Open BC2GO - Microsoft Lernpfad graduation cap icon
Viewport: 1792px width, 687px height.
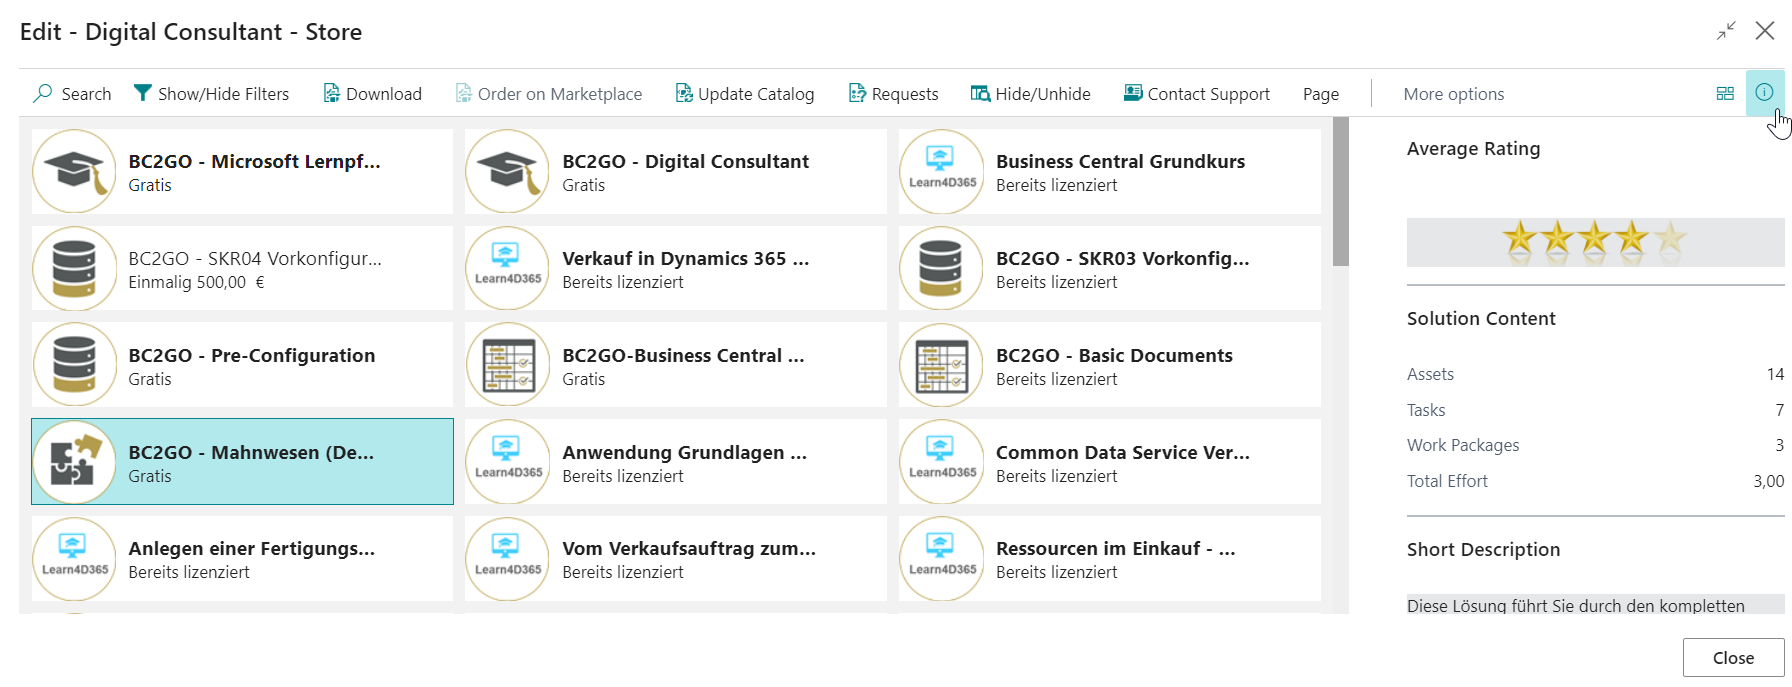[x=75, y=171]
